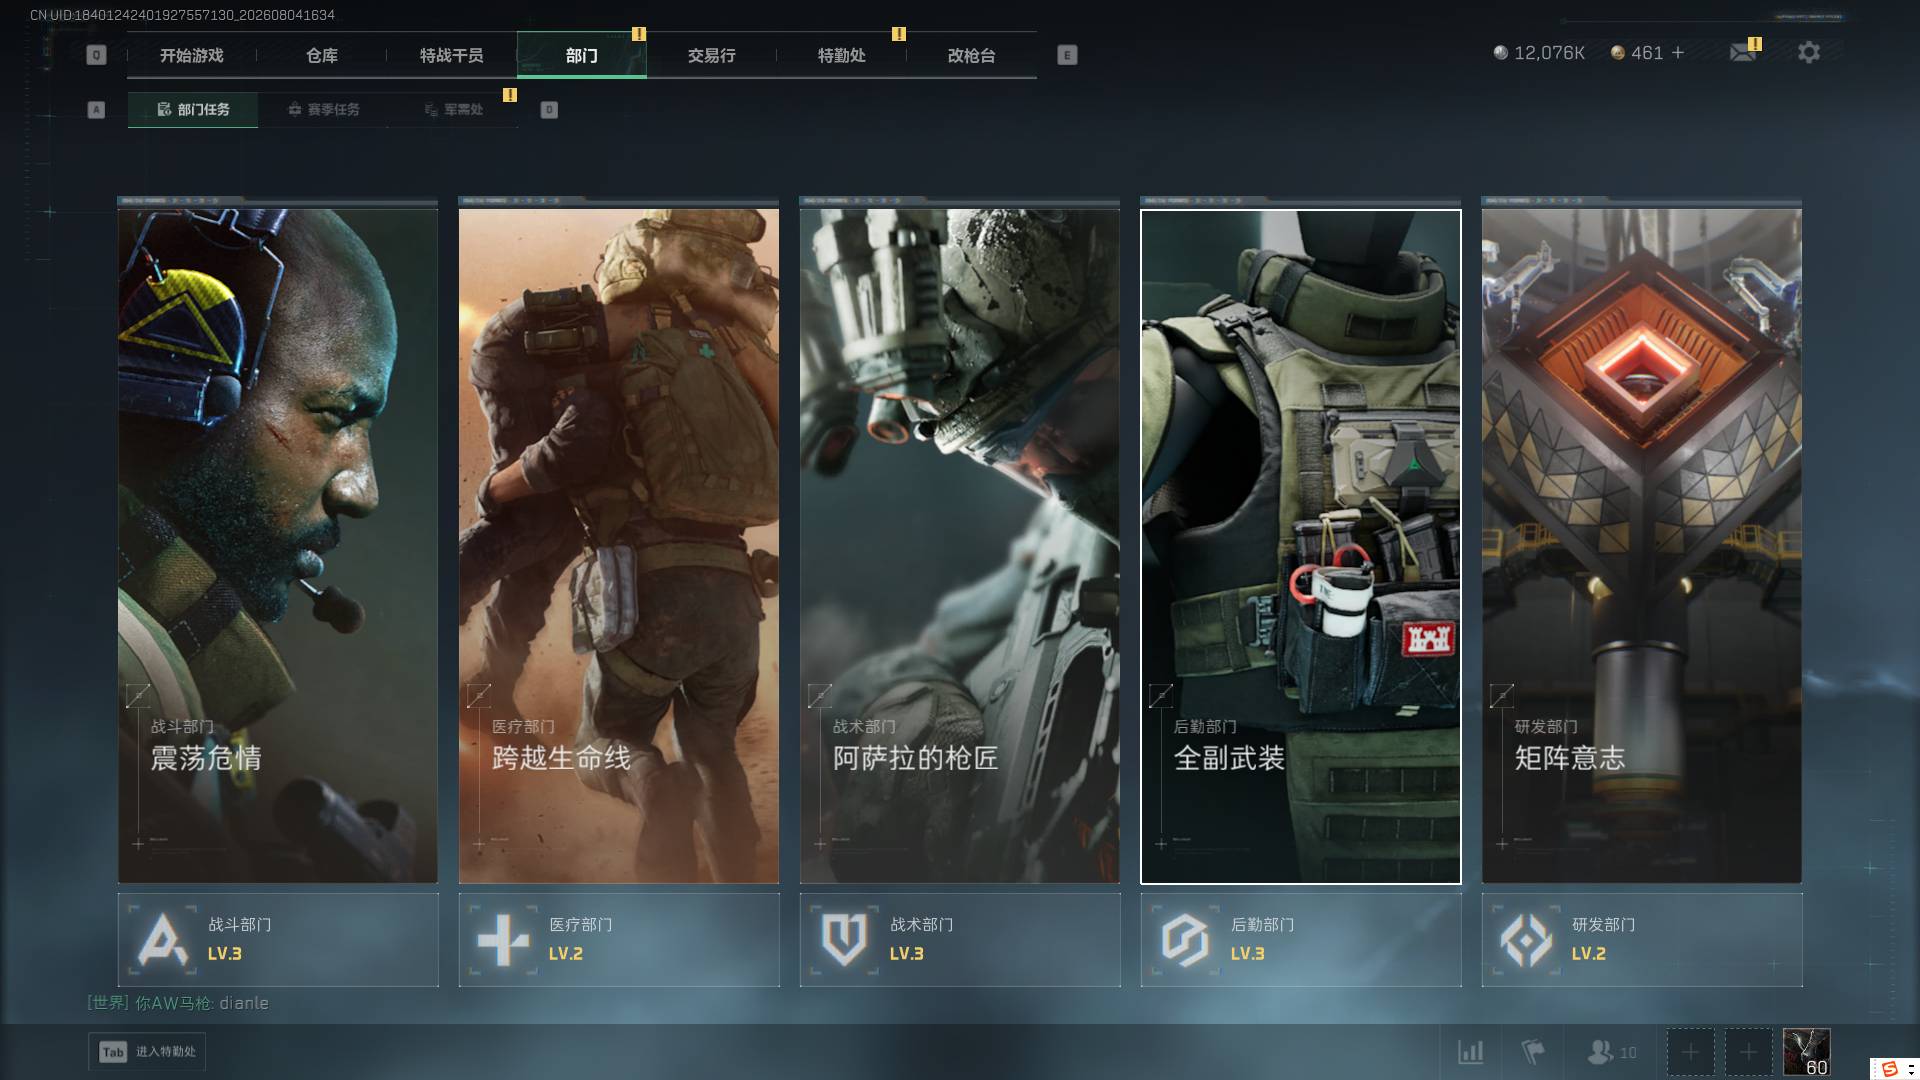Open the 跨越生命线 medical department card
The image size is (1920, 1080).
(619, 546)
